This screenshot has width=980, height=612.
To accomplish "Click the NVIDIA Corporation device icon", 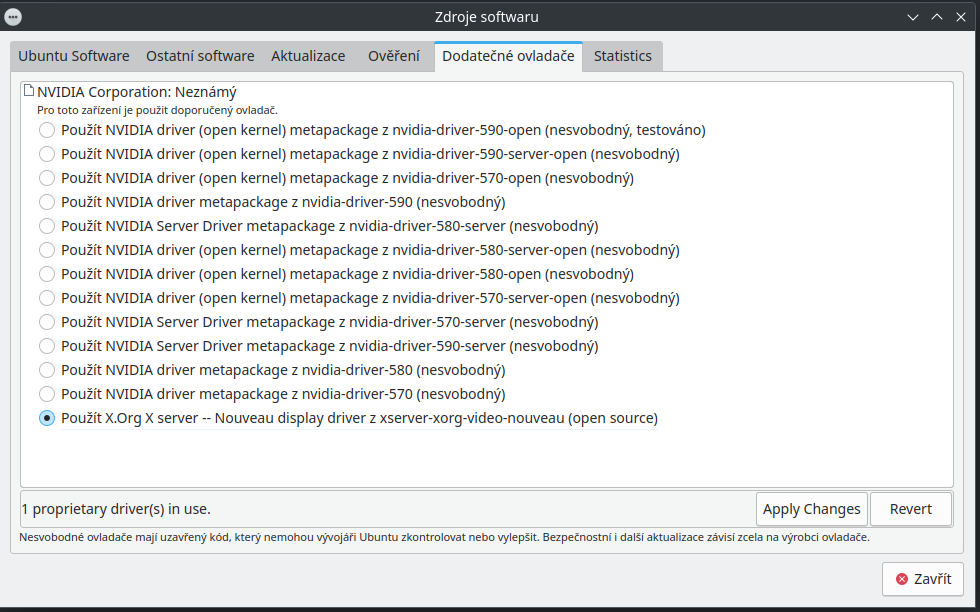I will tap(29, 91).
